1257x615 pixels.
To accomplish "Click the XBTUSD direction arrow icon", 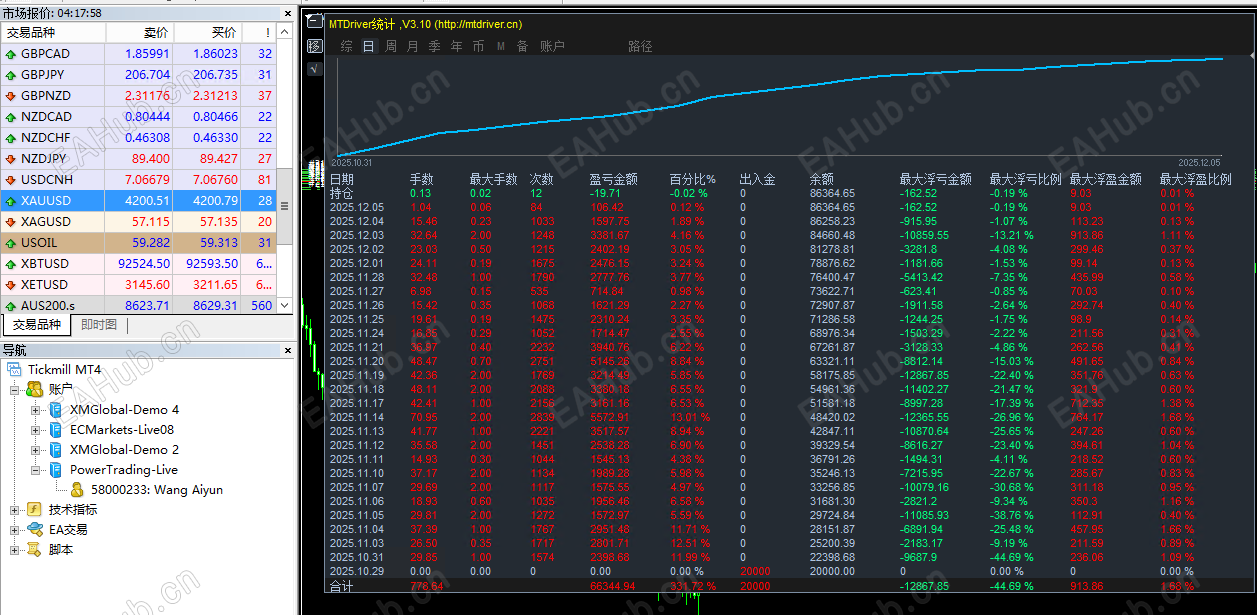I will point(10,264).
